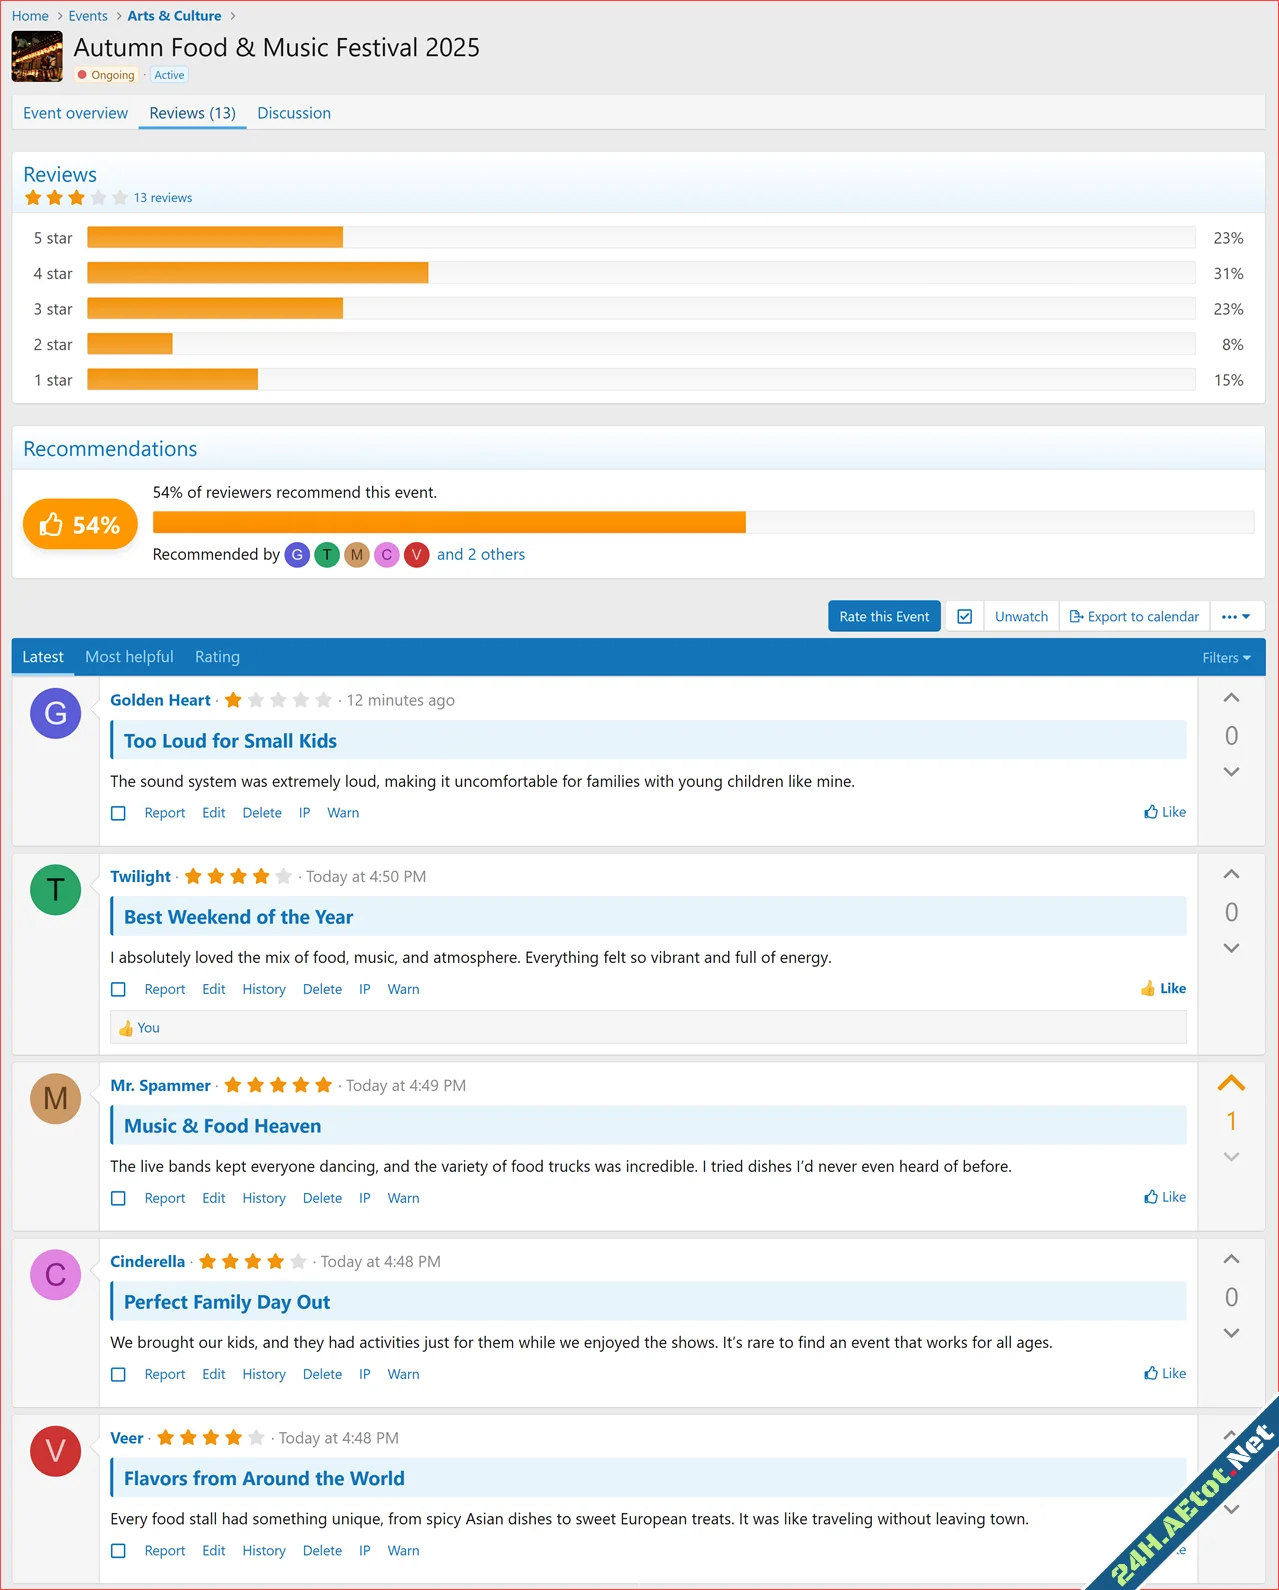Open Arts & Culture breadcrumb
Screen dimensions: 1279x1590
pyautogui.click(x=174, y=16)
